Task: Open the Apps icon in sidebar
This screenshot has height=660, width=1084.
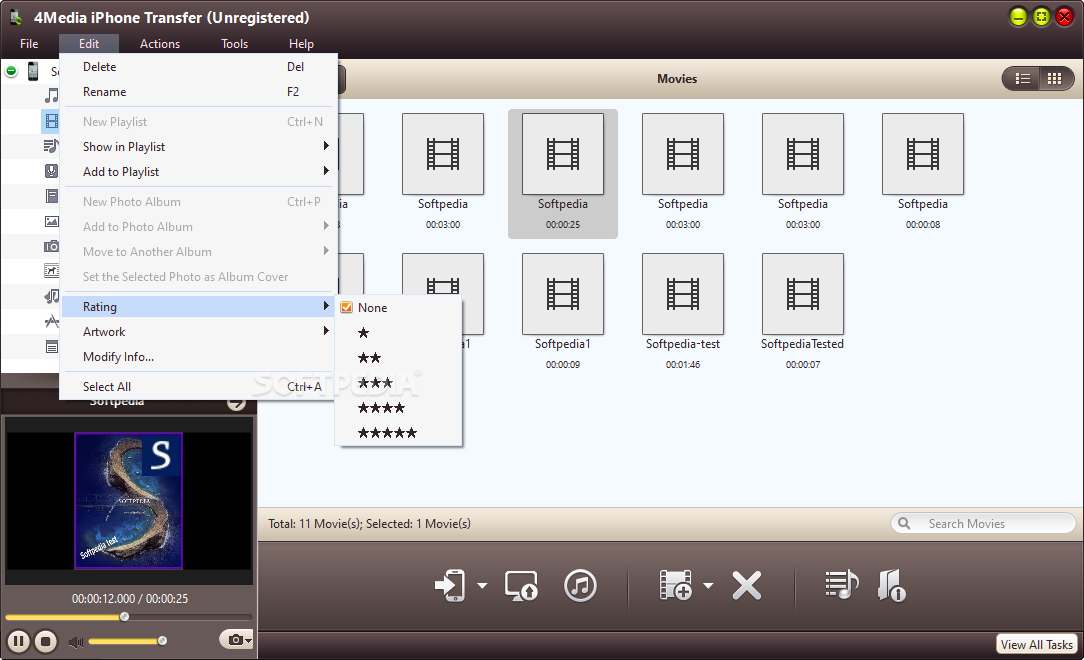Action: tap(52, 321)
